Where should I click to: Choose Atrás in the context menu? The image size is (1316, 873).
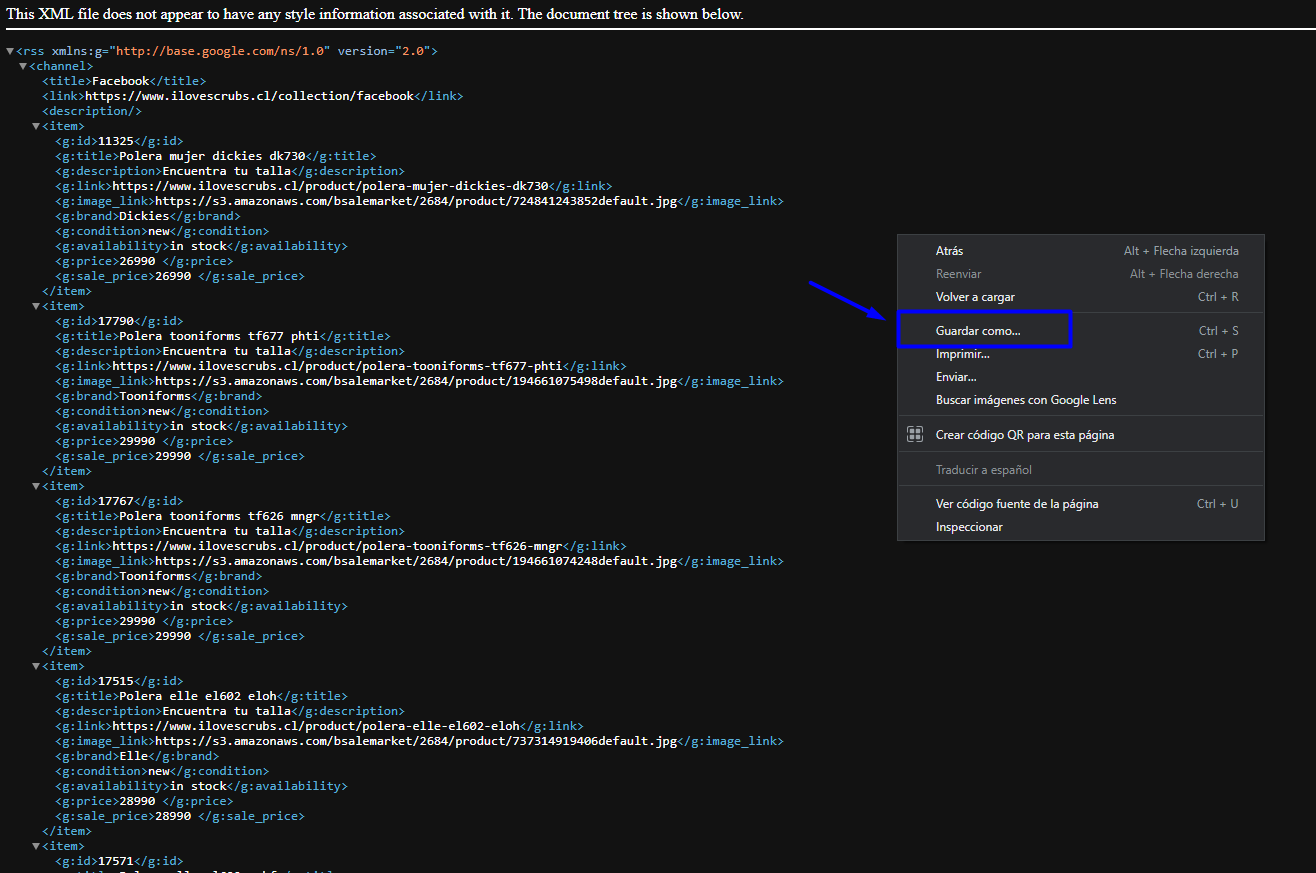[x=1081, y=251]
